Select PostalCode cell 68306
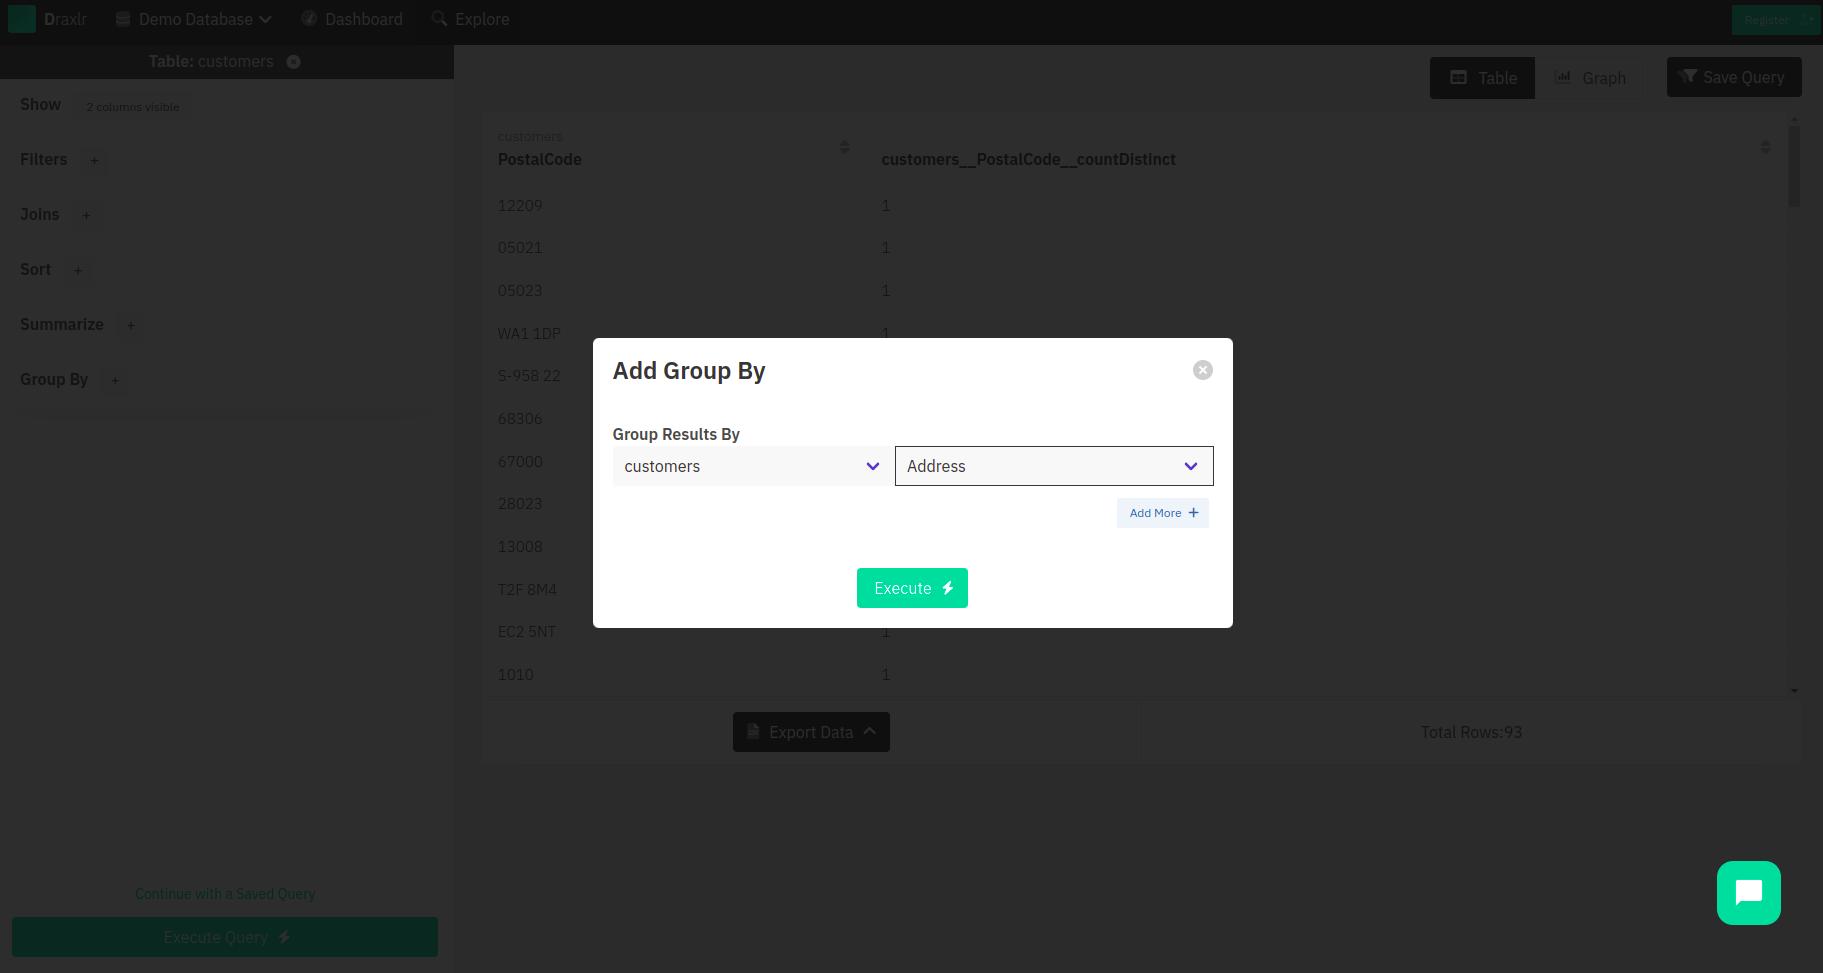Viewport: 1823px width, 973px height. [520, 419]
